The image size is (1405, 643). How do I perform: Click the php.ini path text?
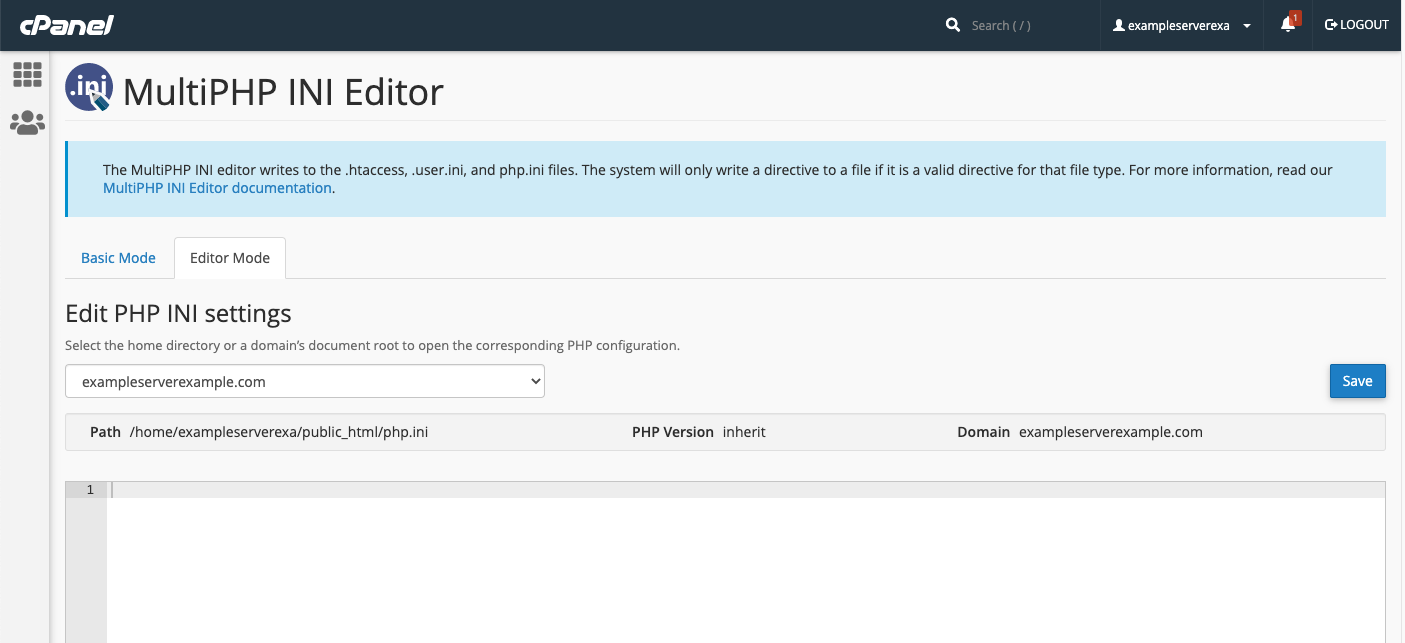[x=279, y=433]
